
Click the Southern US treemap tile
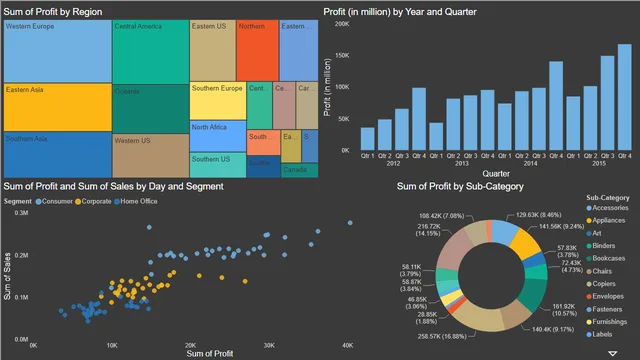point(218,165)
